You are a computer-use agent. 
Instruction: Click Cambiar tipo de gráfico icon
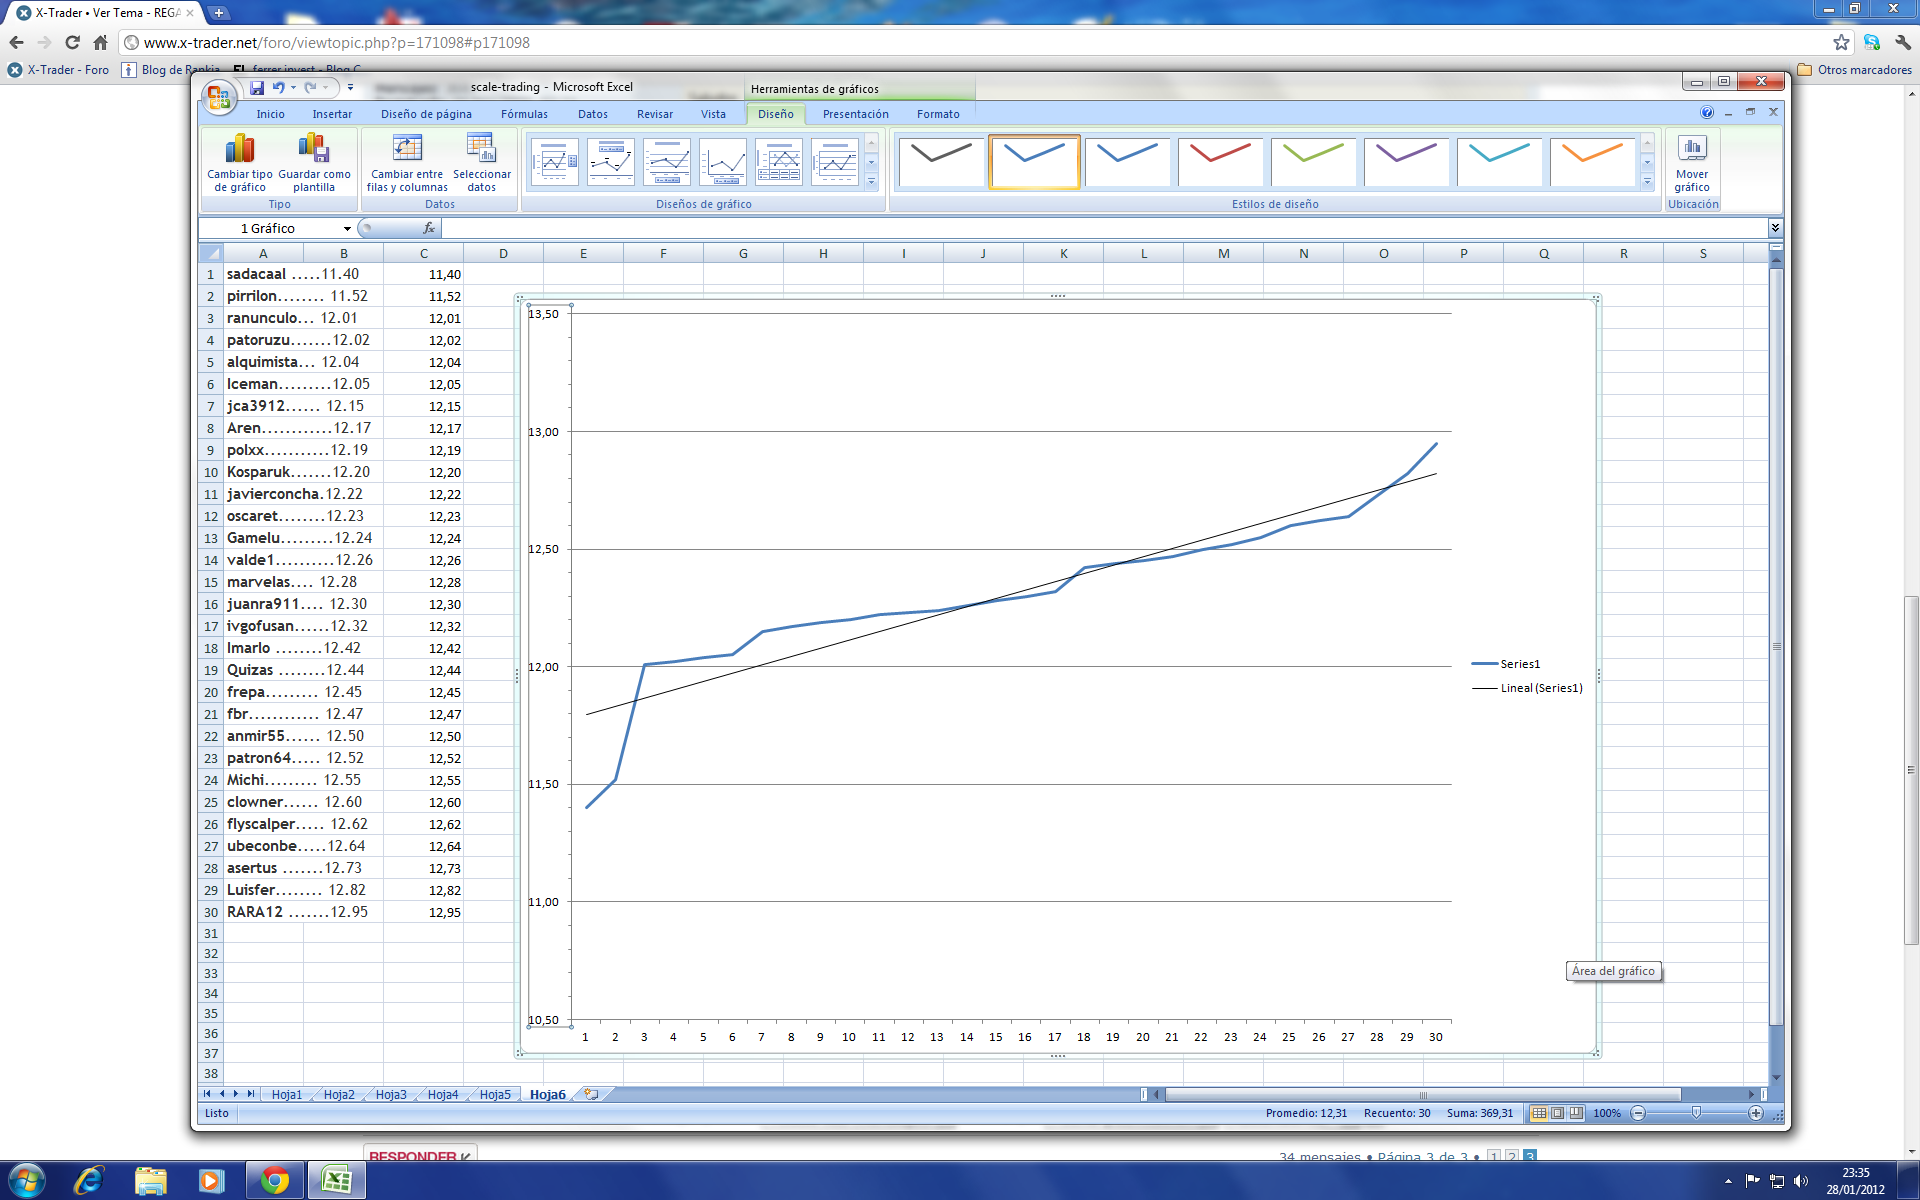tap(239, 150)
